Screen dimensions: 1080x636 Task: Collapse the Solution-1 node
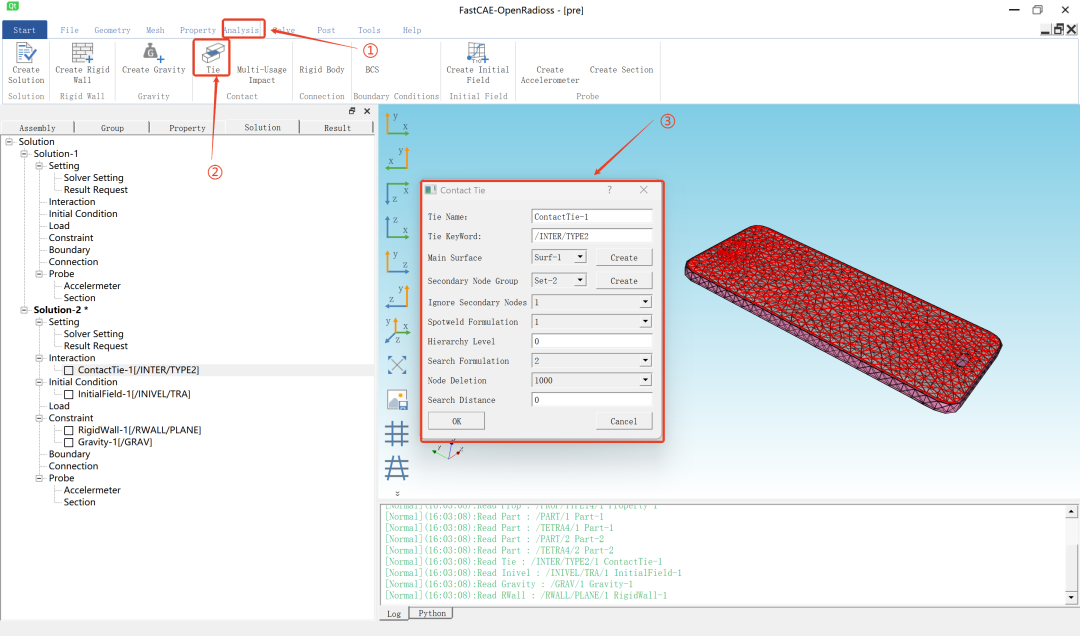click(24, 154)
